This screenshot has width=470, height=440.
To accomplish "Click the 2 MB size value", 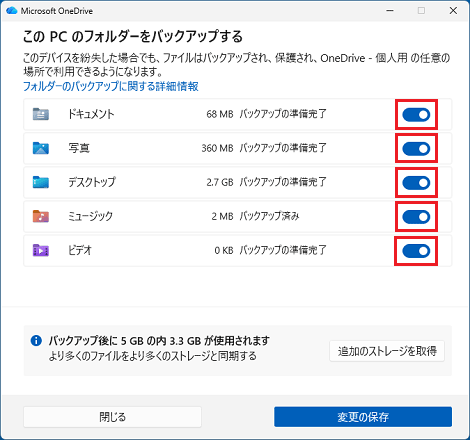I will click(222, 216).
